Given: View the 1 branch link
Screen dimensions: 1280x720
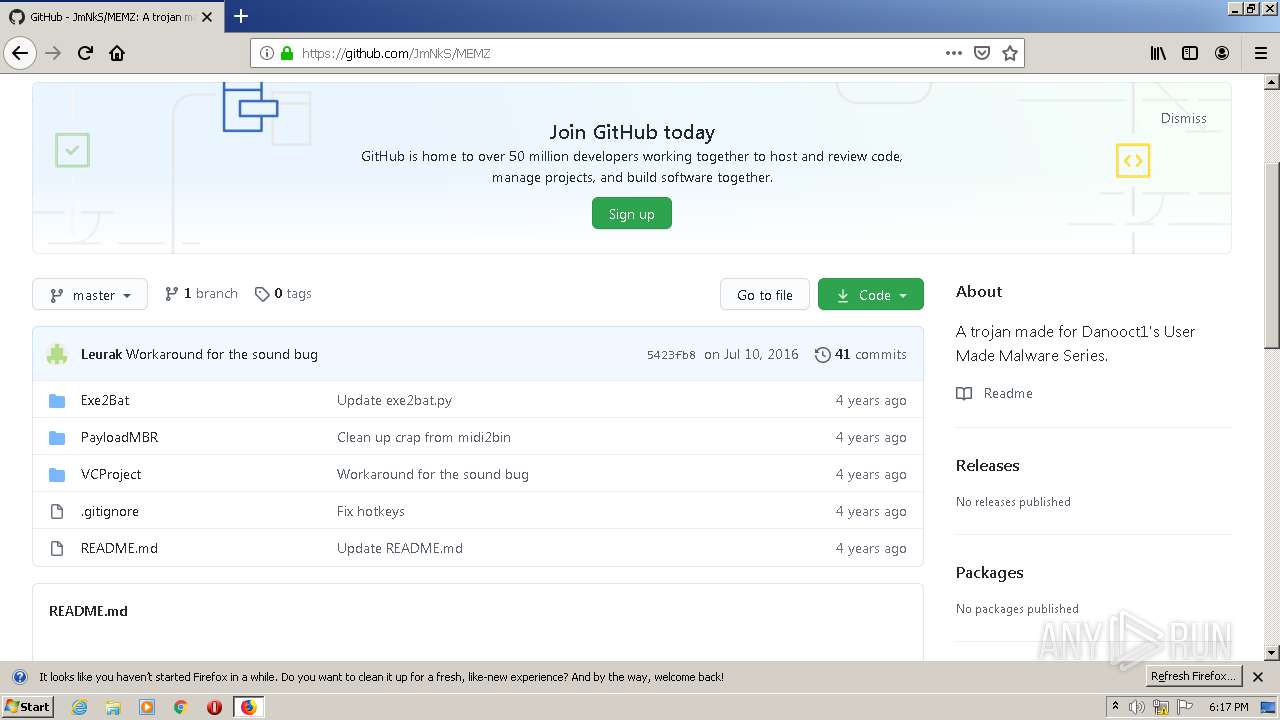Looking at the screenshot, I should tap(201, 294).
